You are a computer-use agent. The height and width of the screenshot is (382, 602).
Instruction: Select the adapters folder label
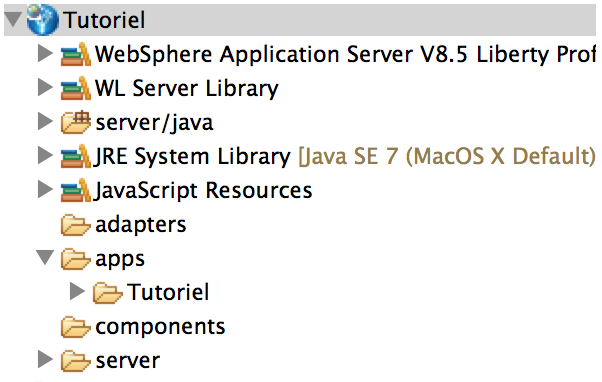pos(141,225)
